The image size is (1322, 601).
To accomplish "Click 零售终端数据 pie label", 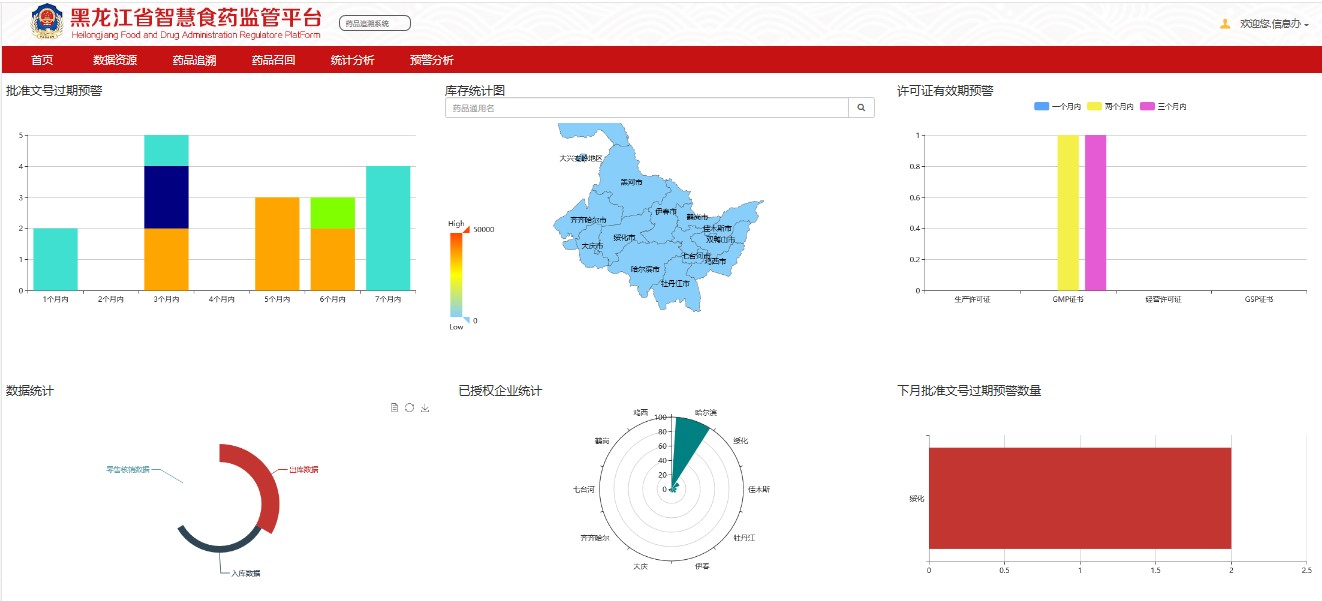I will (128, 469).
